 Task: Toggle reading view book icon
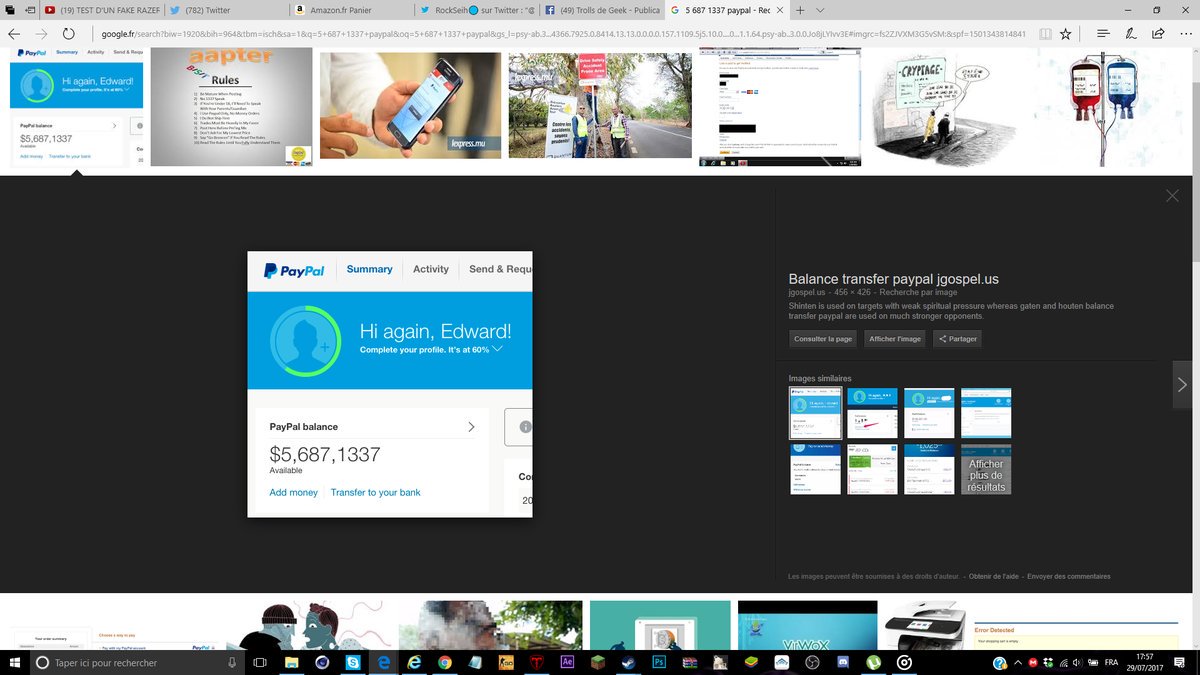(x=1044, y=33)
